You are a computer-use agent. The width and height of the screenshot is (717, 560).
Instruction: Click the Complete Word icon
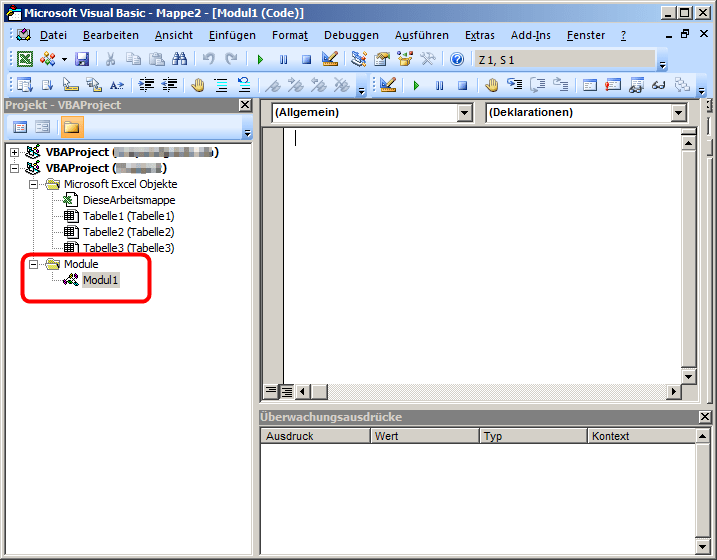117,85
